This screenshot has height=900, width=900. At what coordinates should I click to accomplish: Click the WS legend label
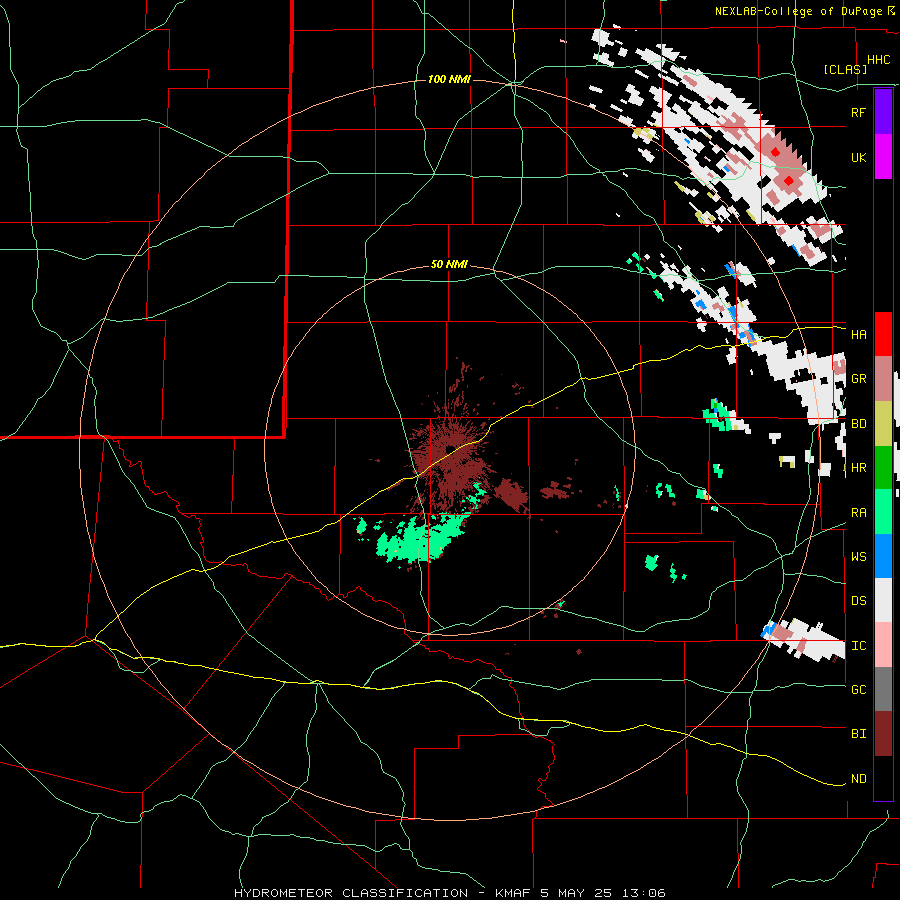pos(858,557)
